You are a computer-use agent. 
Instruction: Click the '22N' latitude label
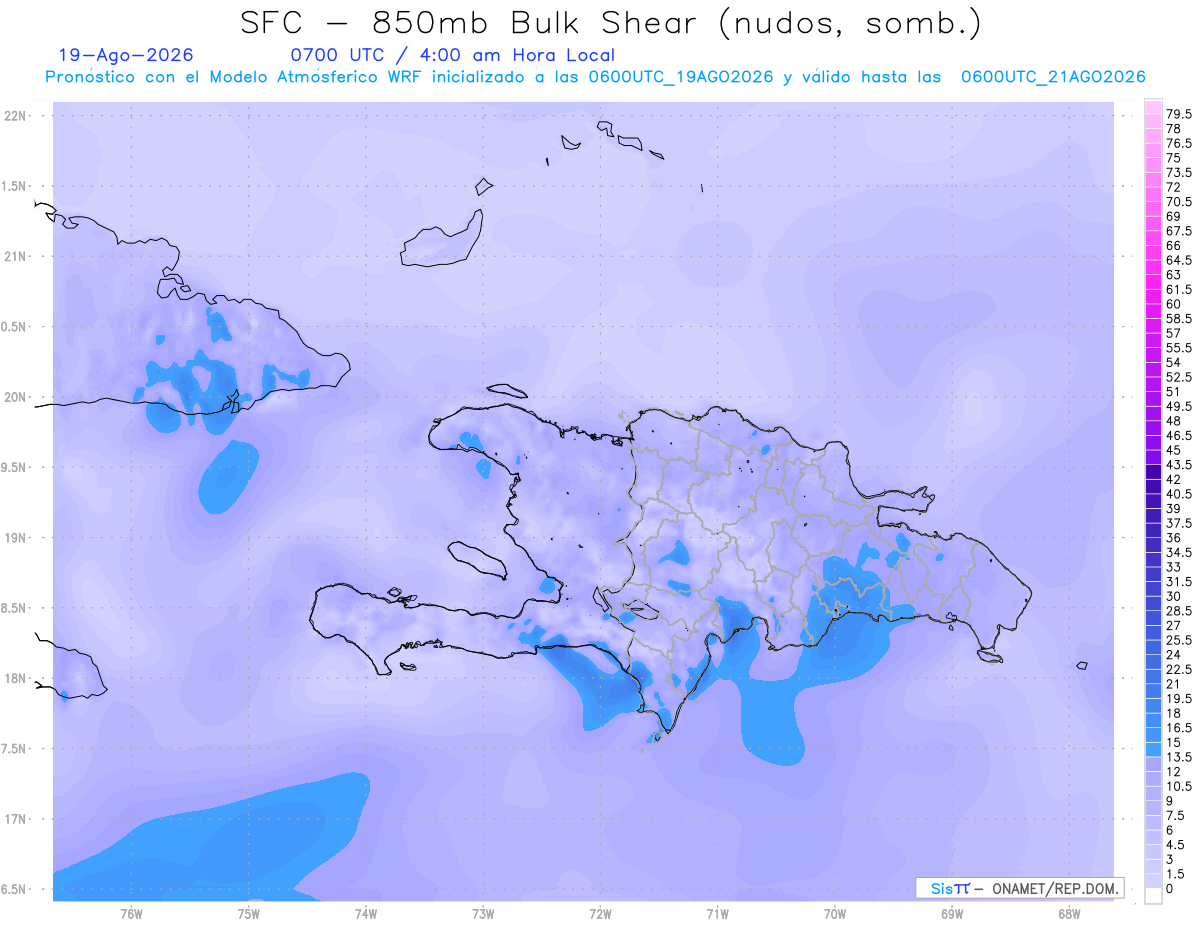[15, 116]
